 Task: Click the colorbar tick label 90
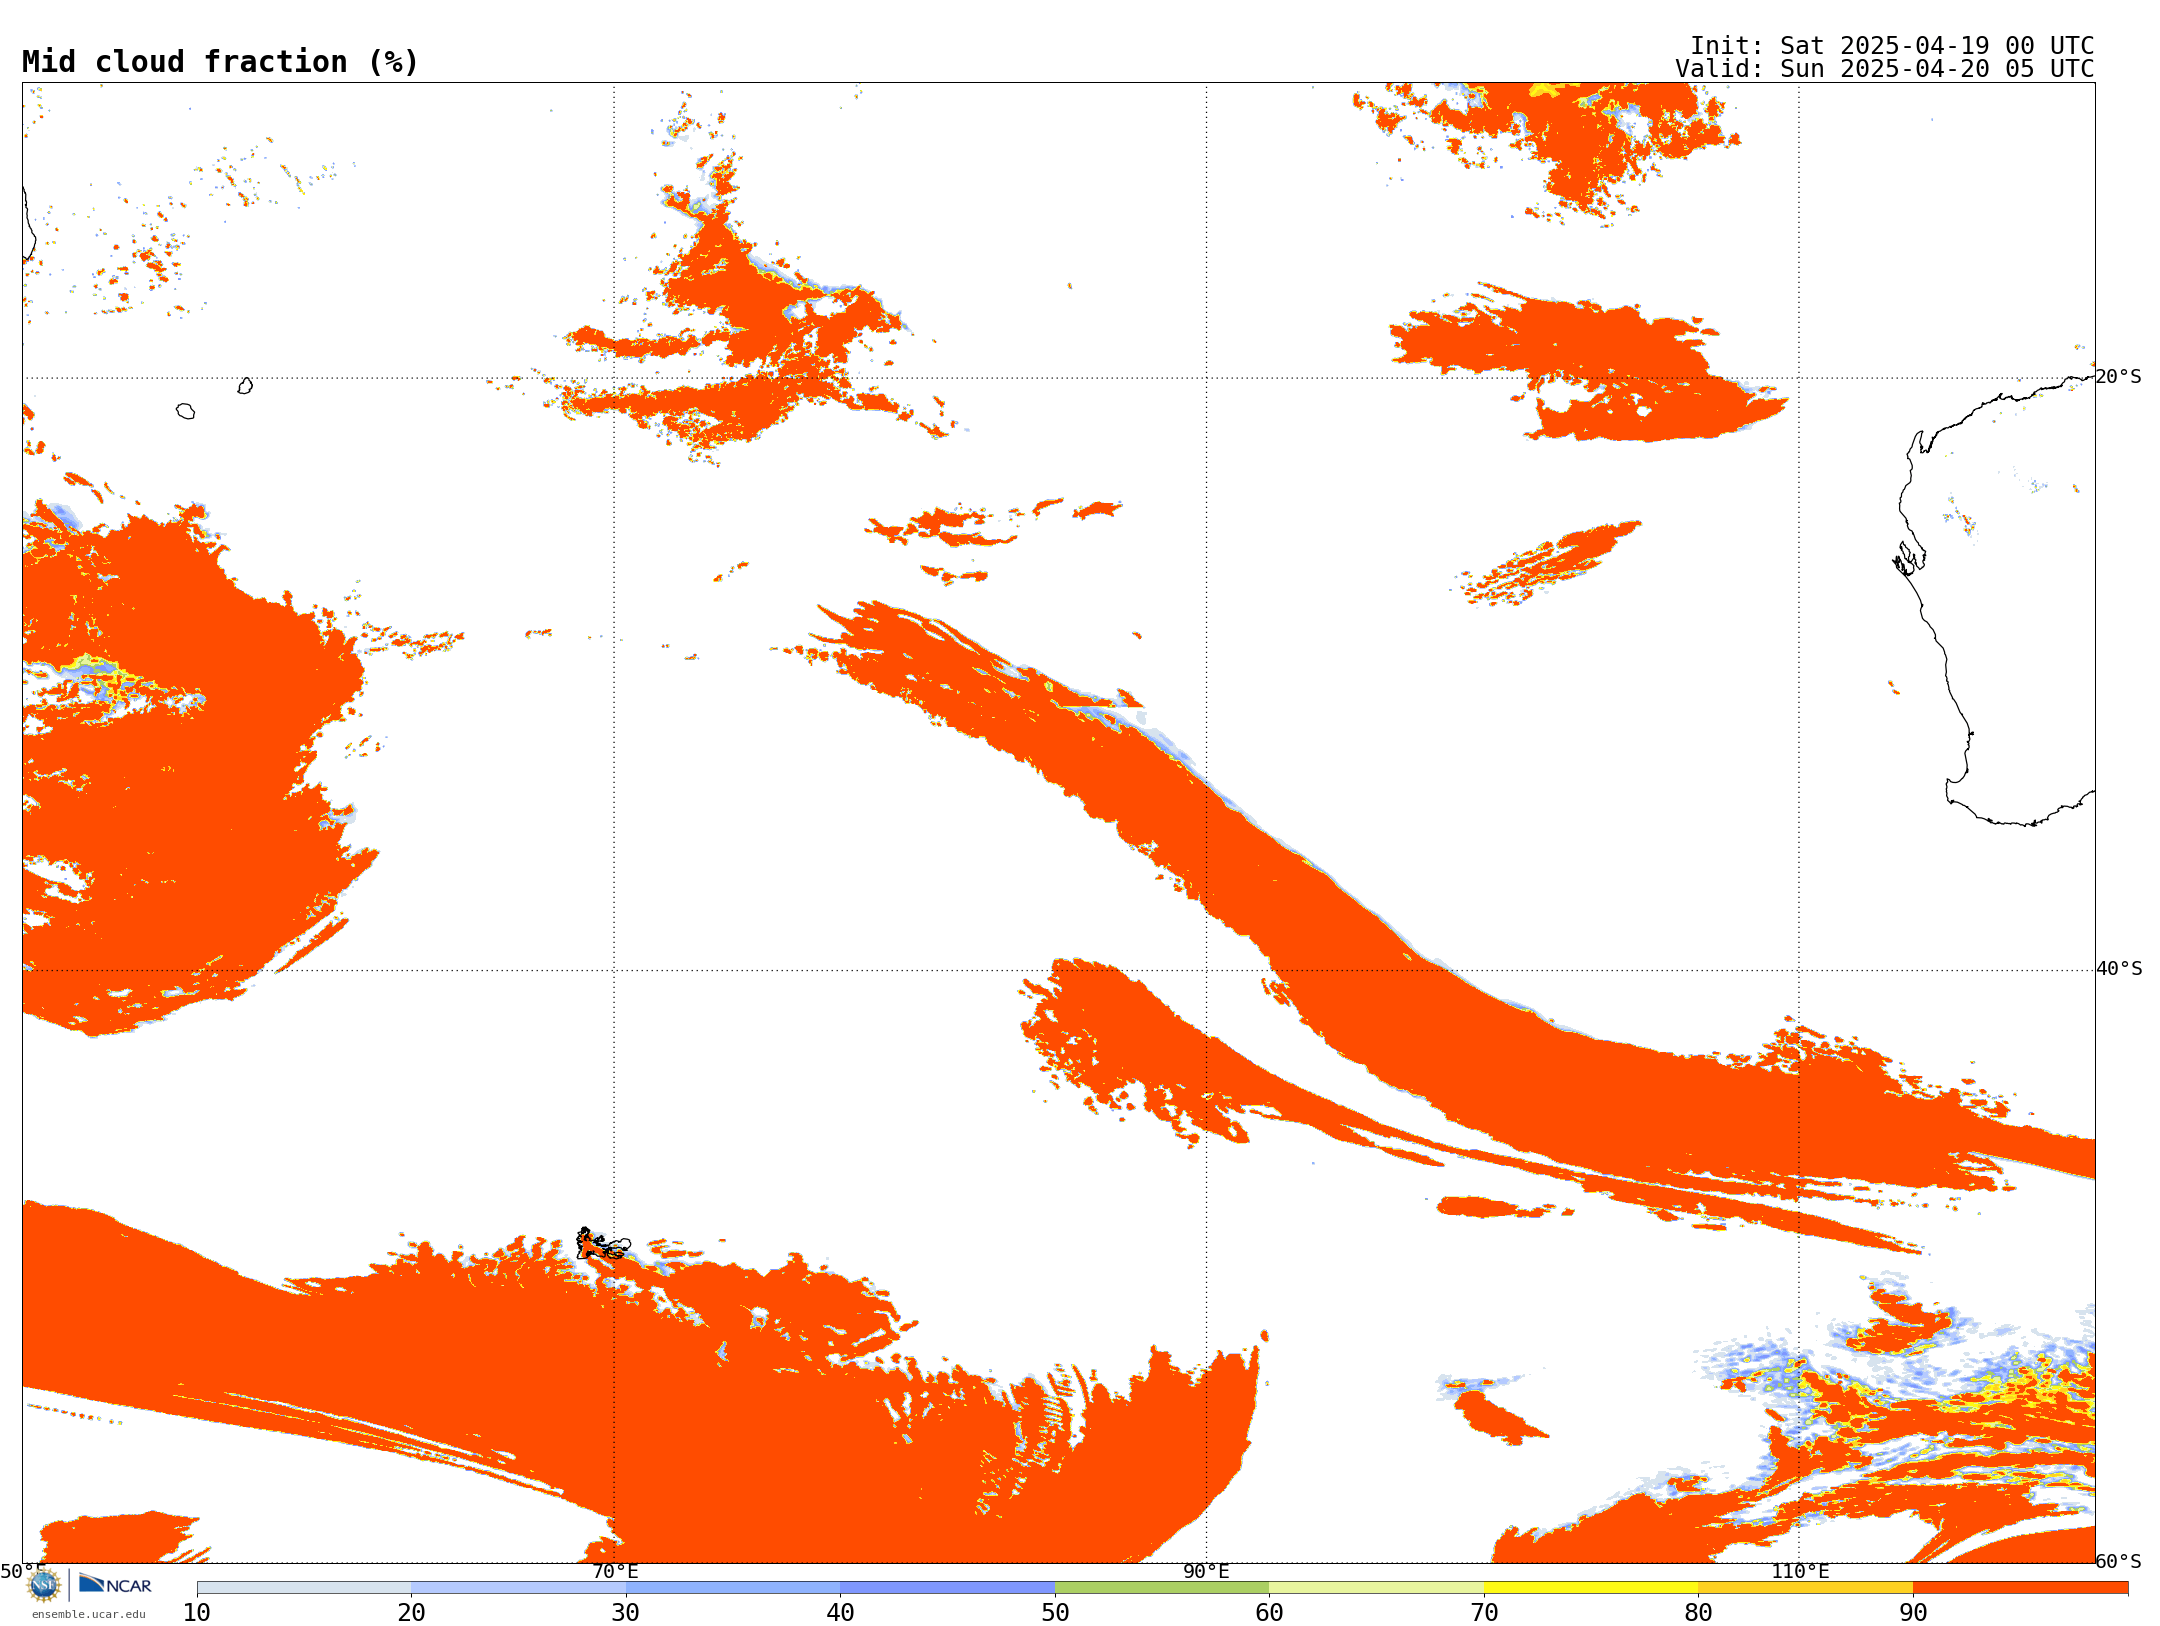[1913, 1612]
